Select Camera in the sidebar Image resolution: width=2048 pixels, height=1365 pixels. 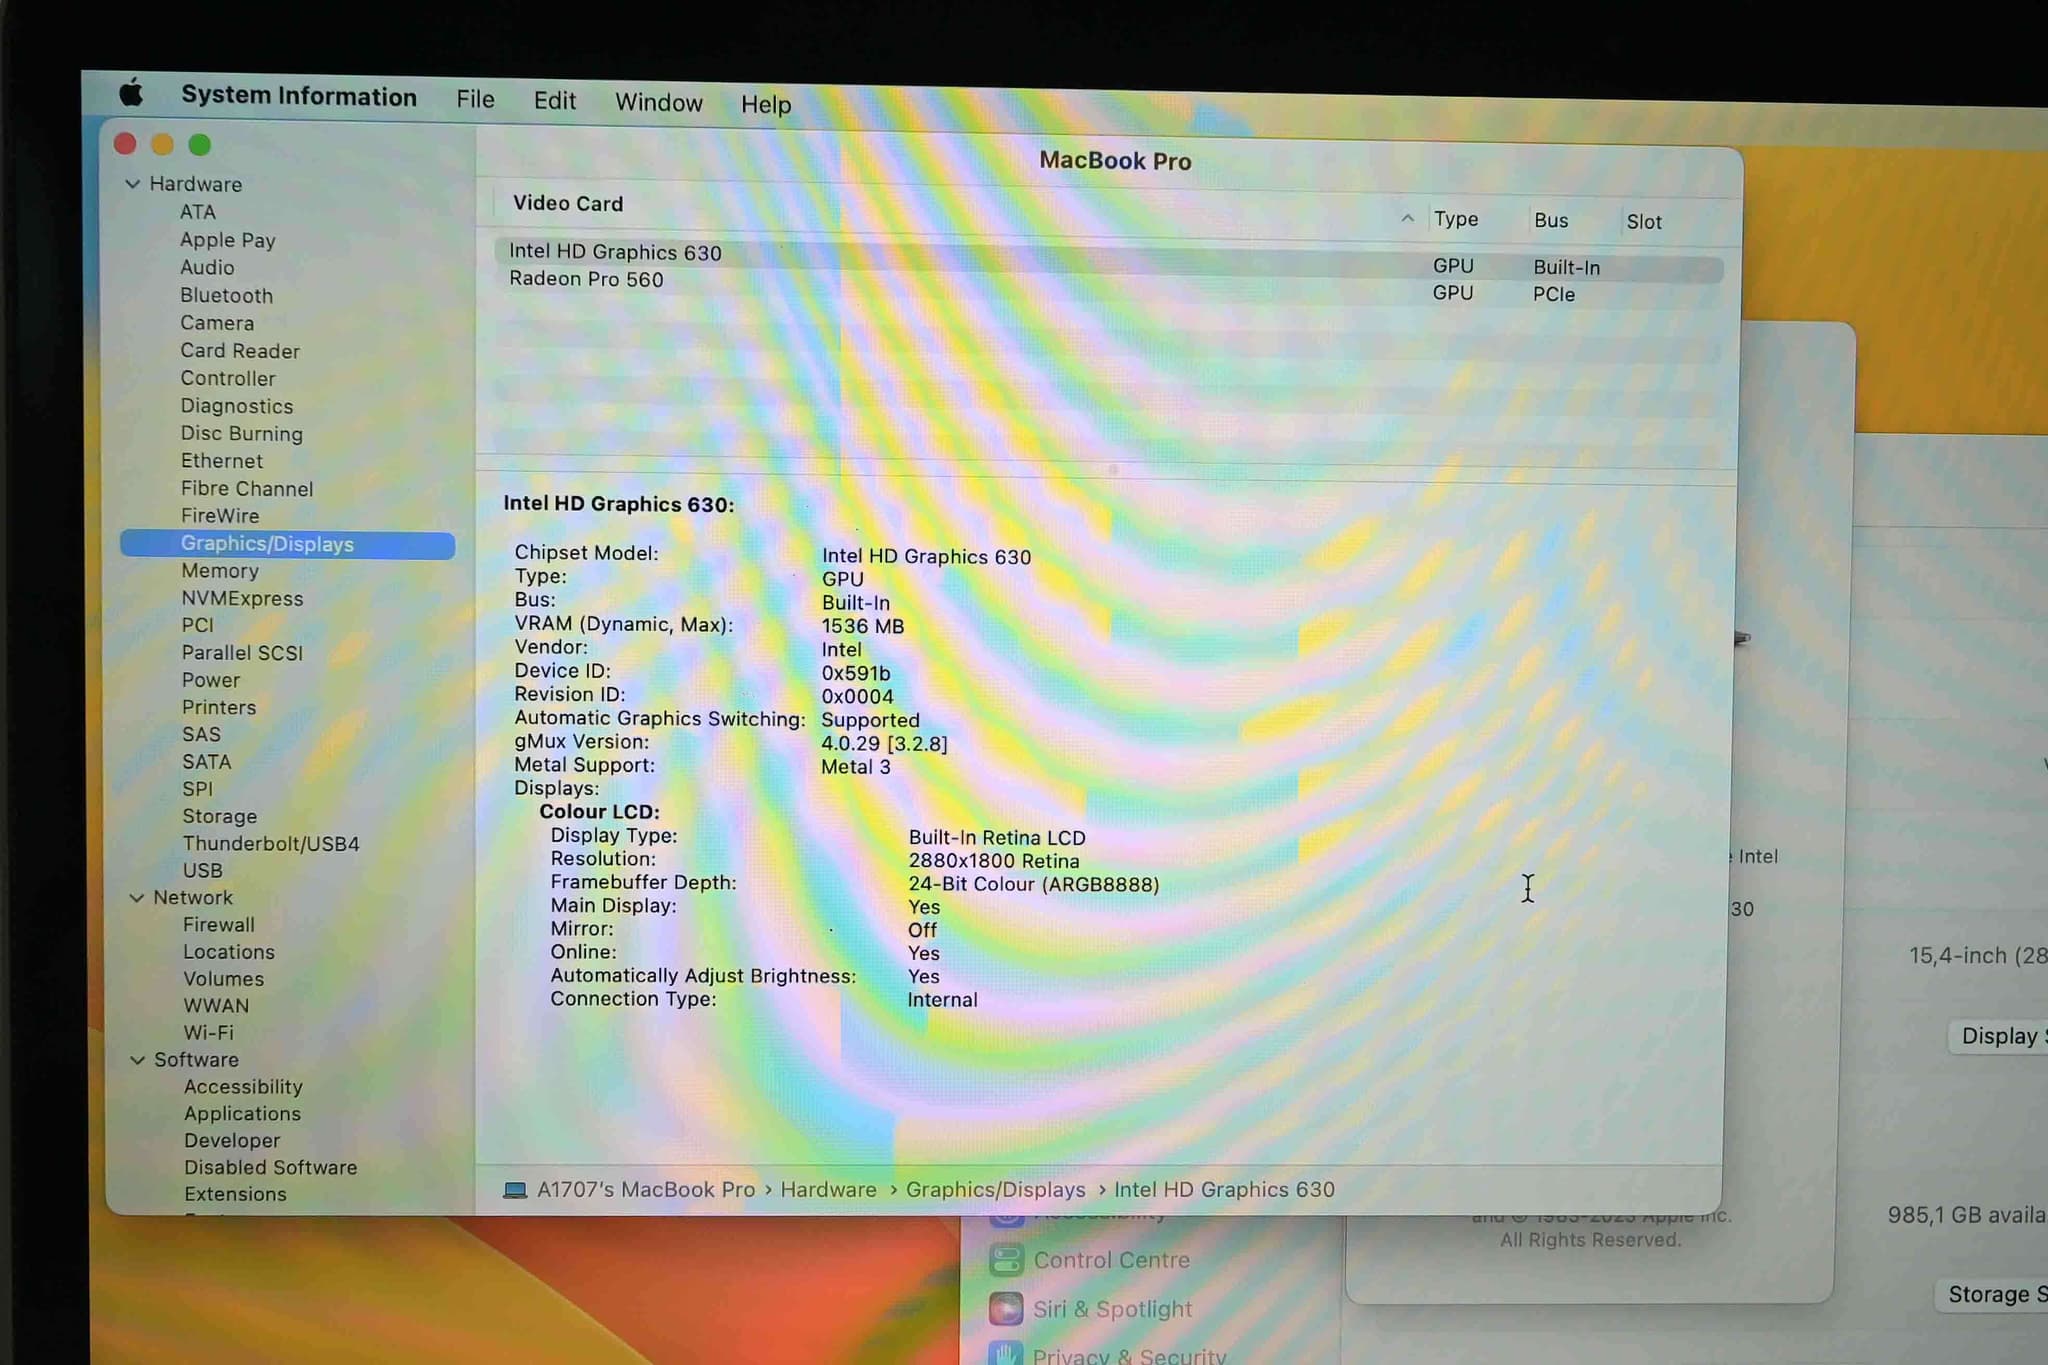[x=217, y=323]
